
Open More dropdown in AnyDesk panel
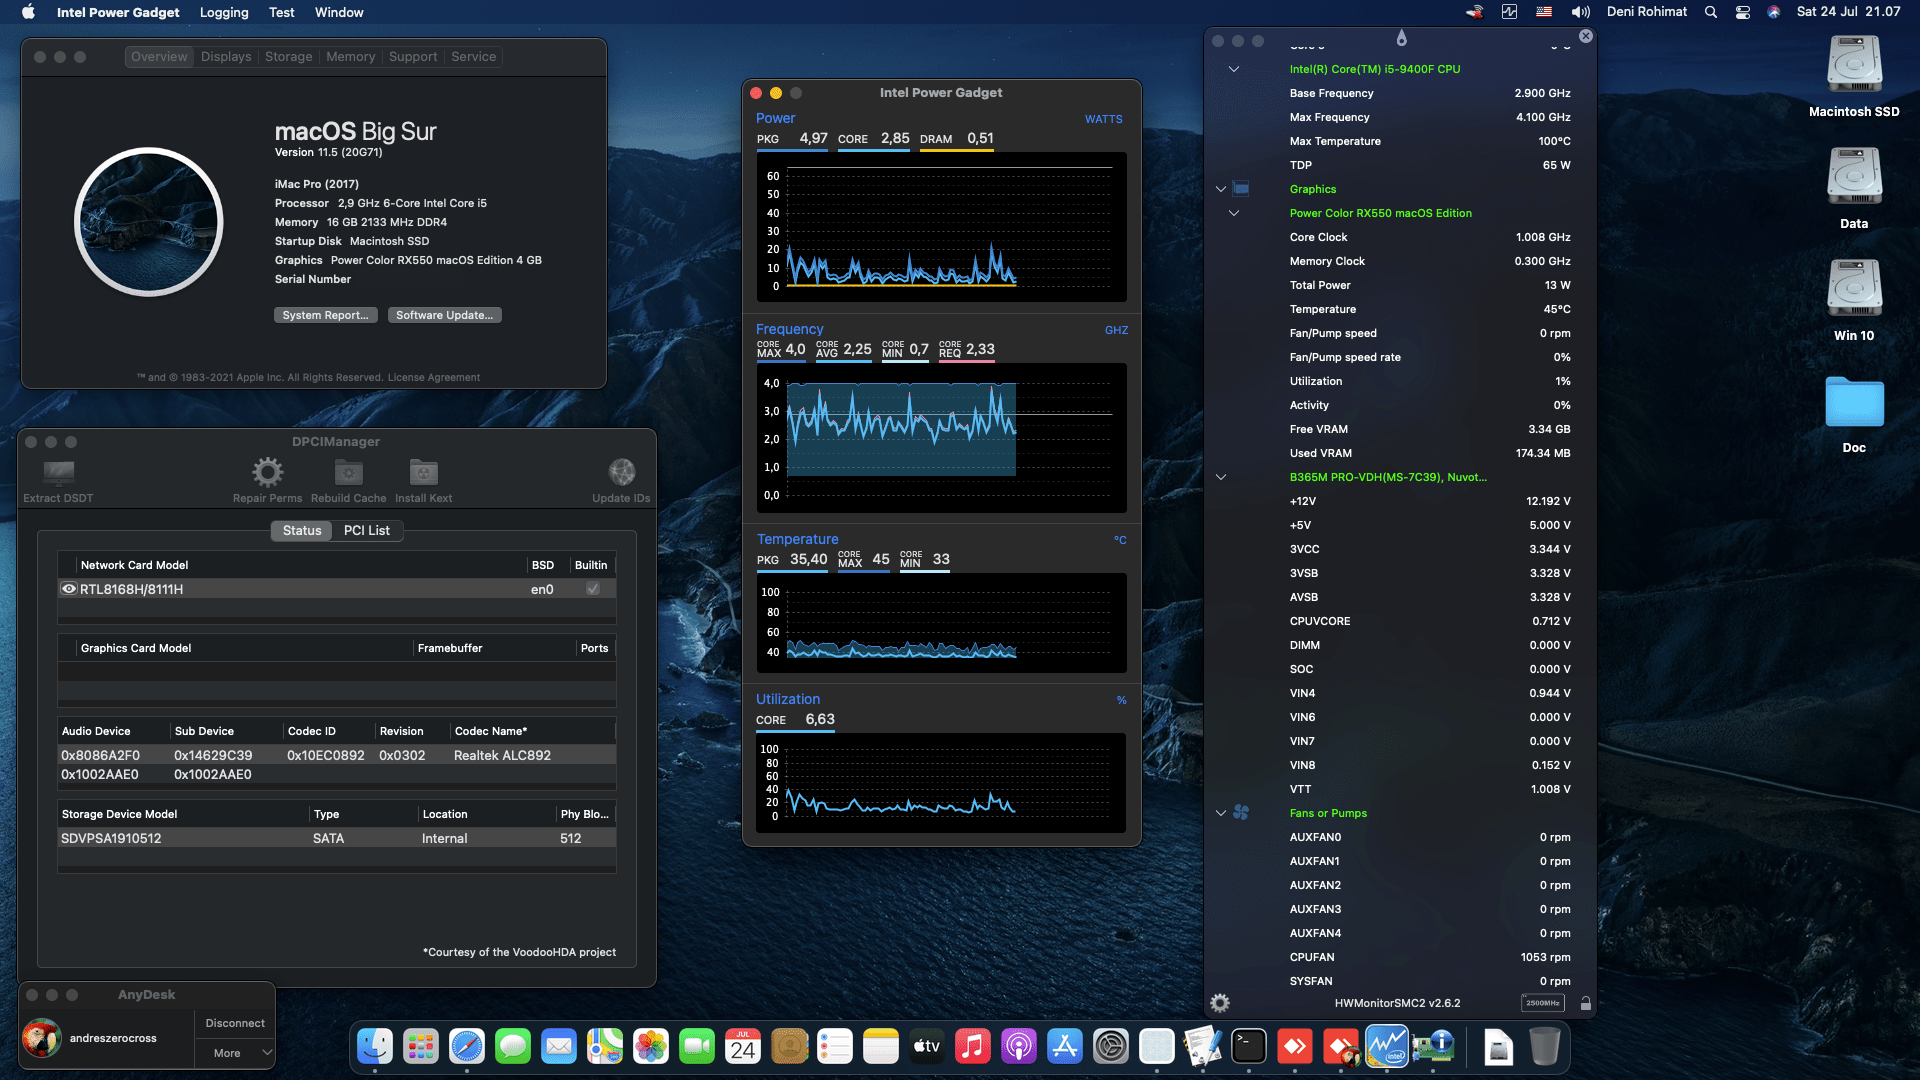coord(236,1053)
